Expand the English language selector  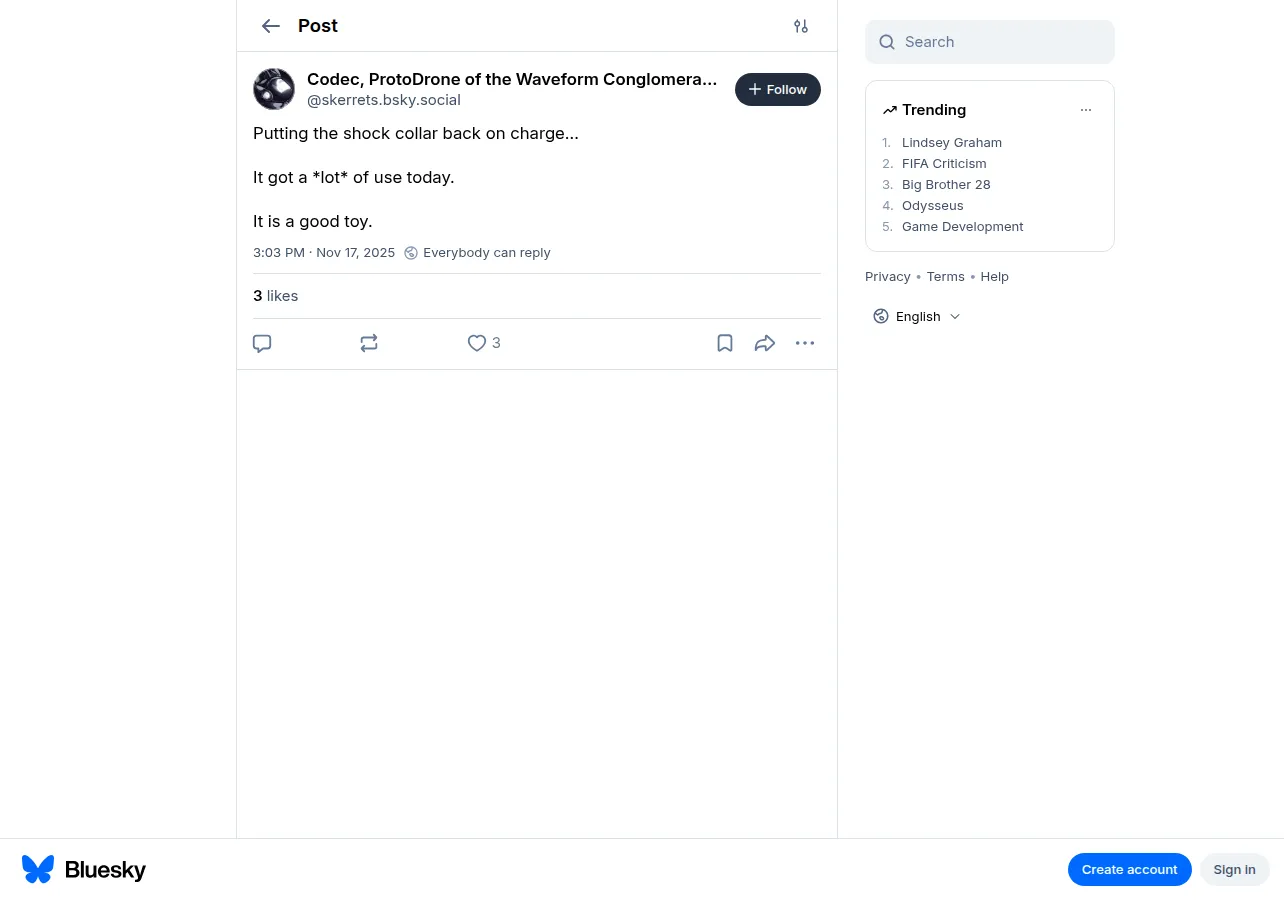coord(917,316)
